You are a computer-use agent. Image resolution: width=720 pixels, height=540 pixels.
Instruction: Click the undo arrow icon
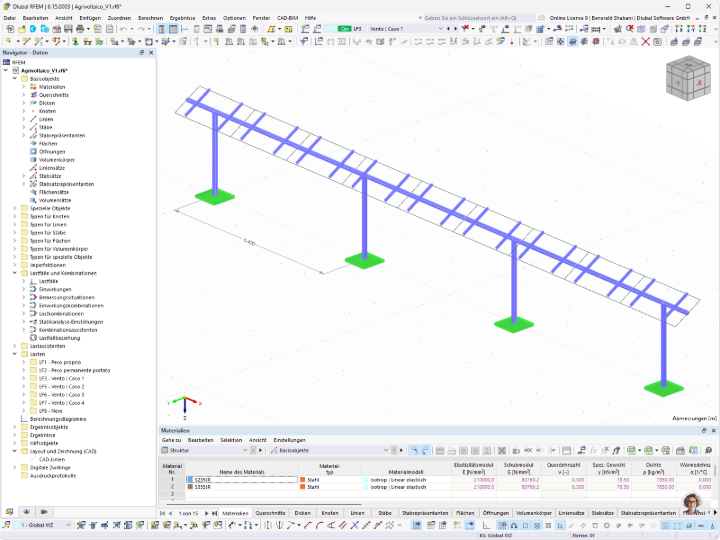tap(124, 29)
